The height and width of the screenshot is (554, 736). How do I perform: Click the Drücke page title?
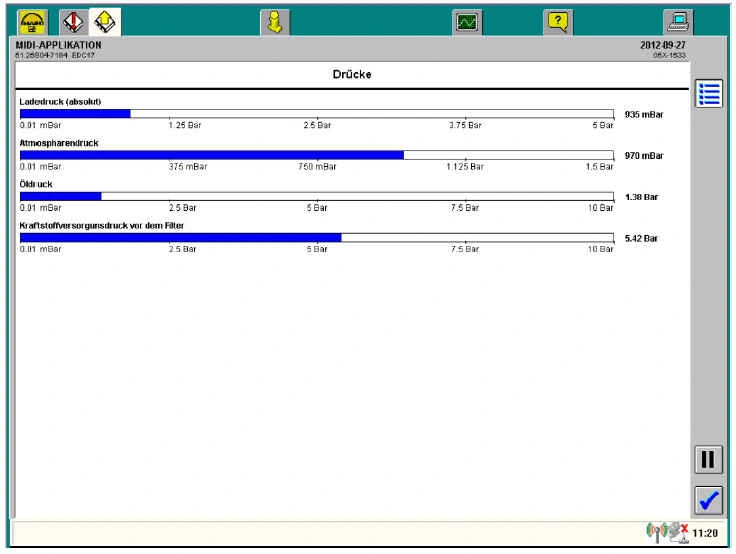tap(352, 75)
